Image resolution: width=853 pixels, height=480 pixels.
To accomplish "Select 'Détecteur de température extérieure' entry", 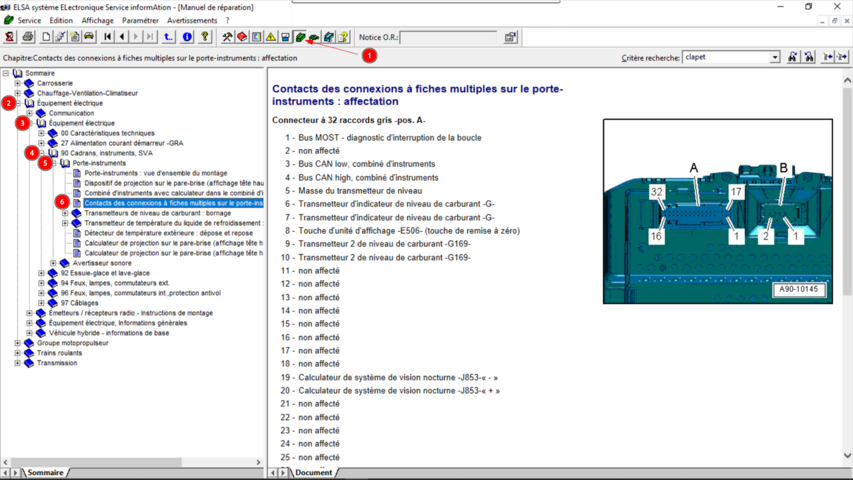I will click(x=169, y=233).
